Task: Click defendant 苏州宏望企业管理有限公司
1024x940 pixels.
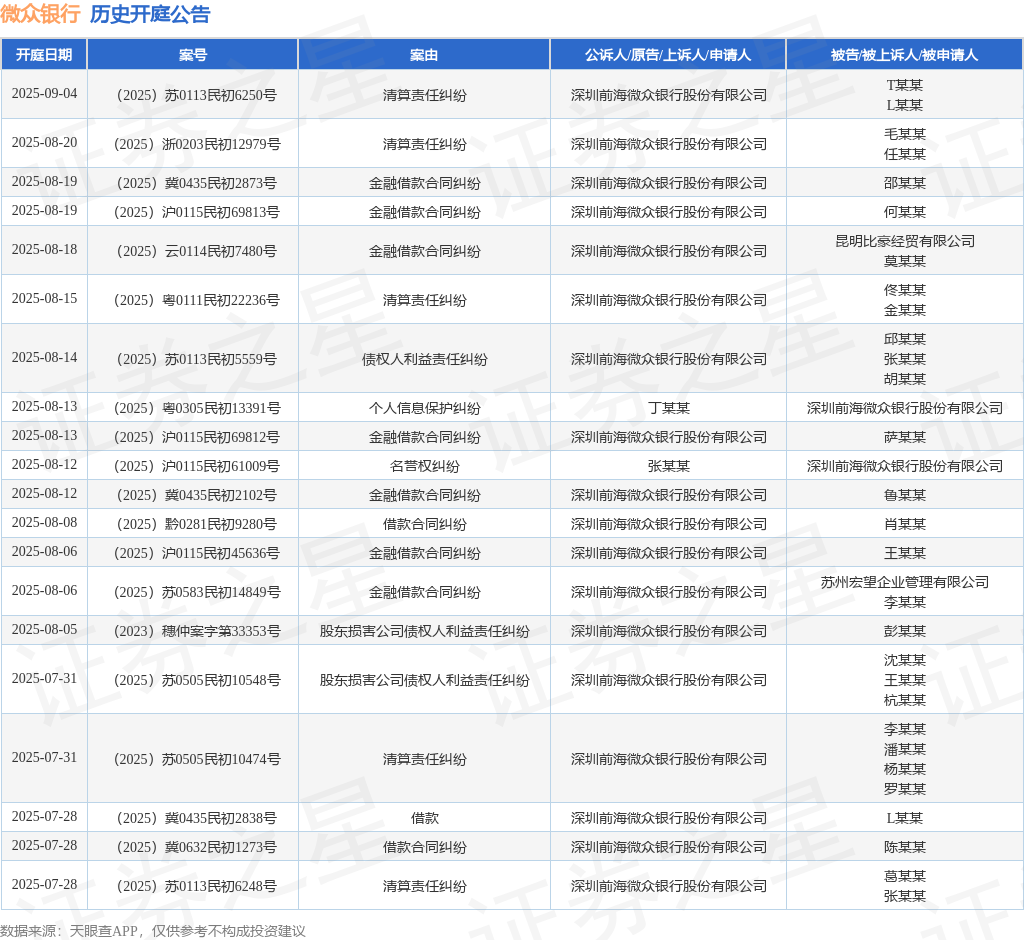Action: click(x=904, y=582)
